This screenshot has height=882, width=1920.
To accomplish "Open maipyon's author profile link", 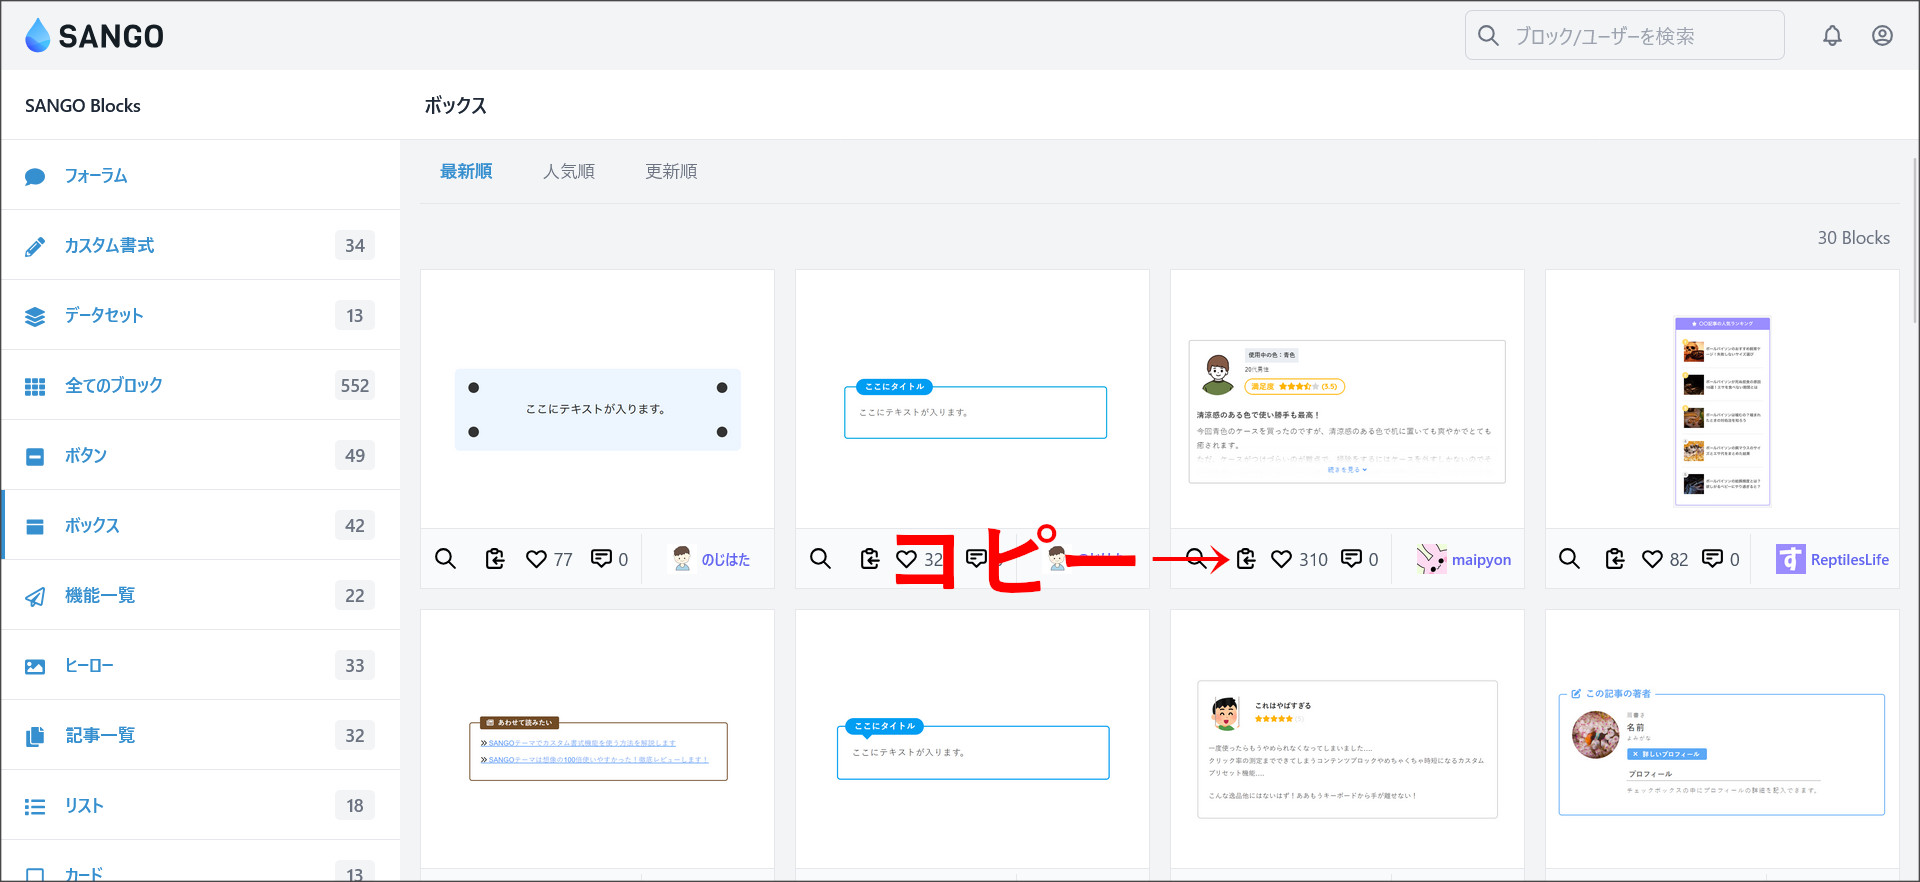I will pyautogui.click(x=1480, y=560).
